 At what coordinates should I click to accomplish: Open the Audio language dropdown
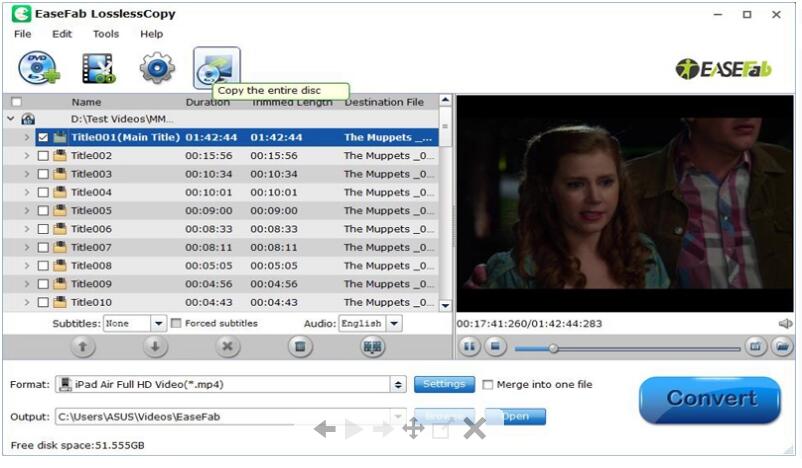coord(394,323)
